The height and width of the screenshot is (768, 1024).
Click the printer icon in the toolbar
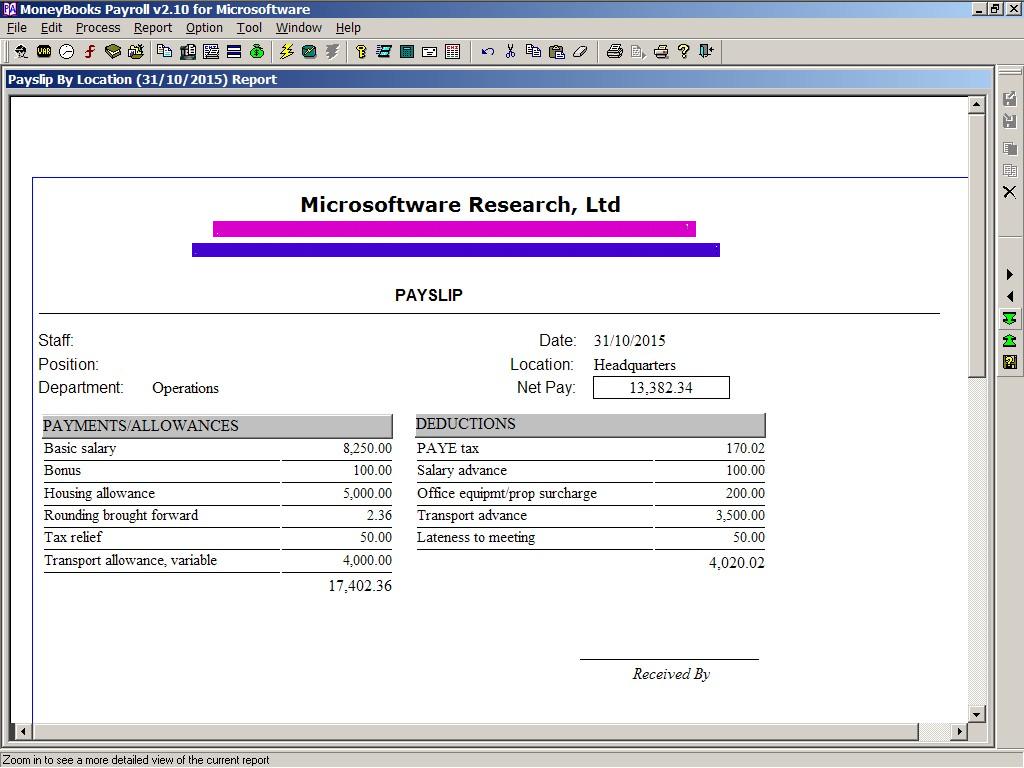point(614,51)
